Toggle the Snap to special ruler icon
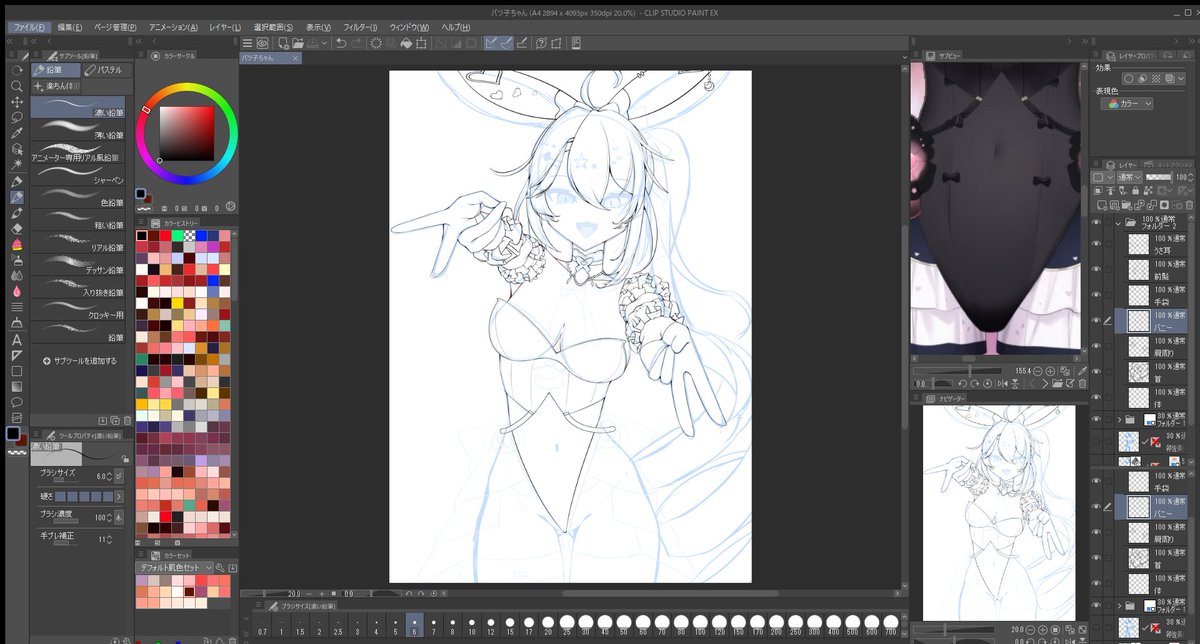Screen dimensions: 1200x644 click(x=506, y=44)
